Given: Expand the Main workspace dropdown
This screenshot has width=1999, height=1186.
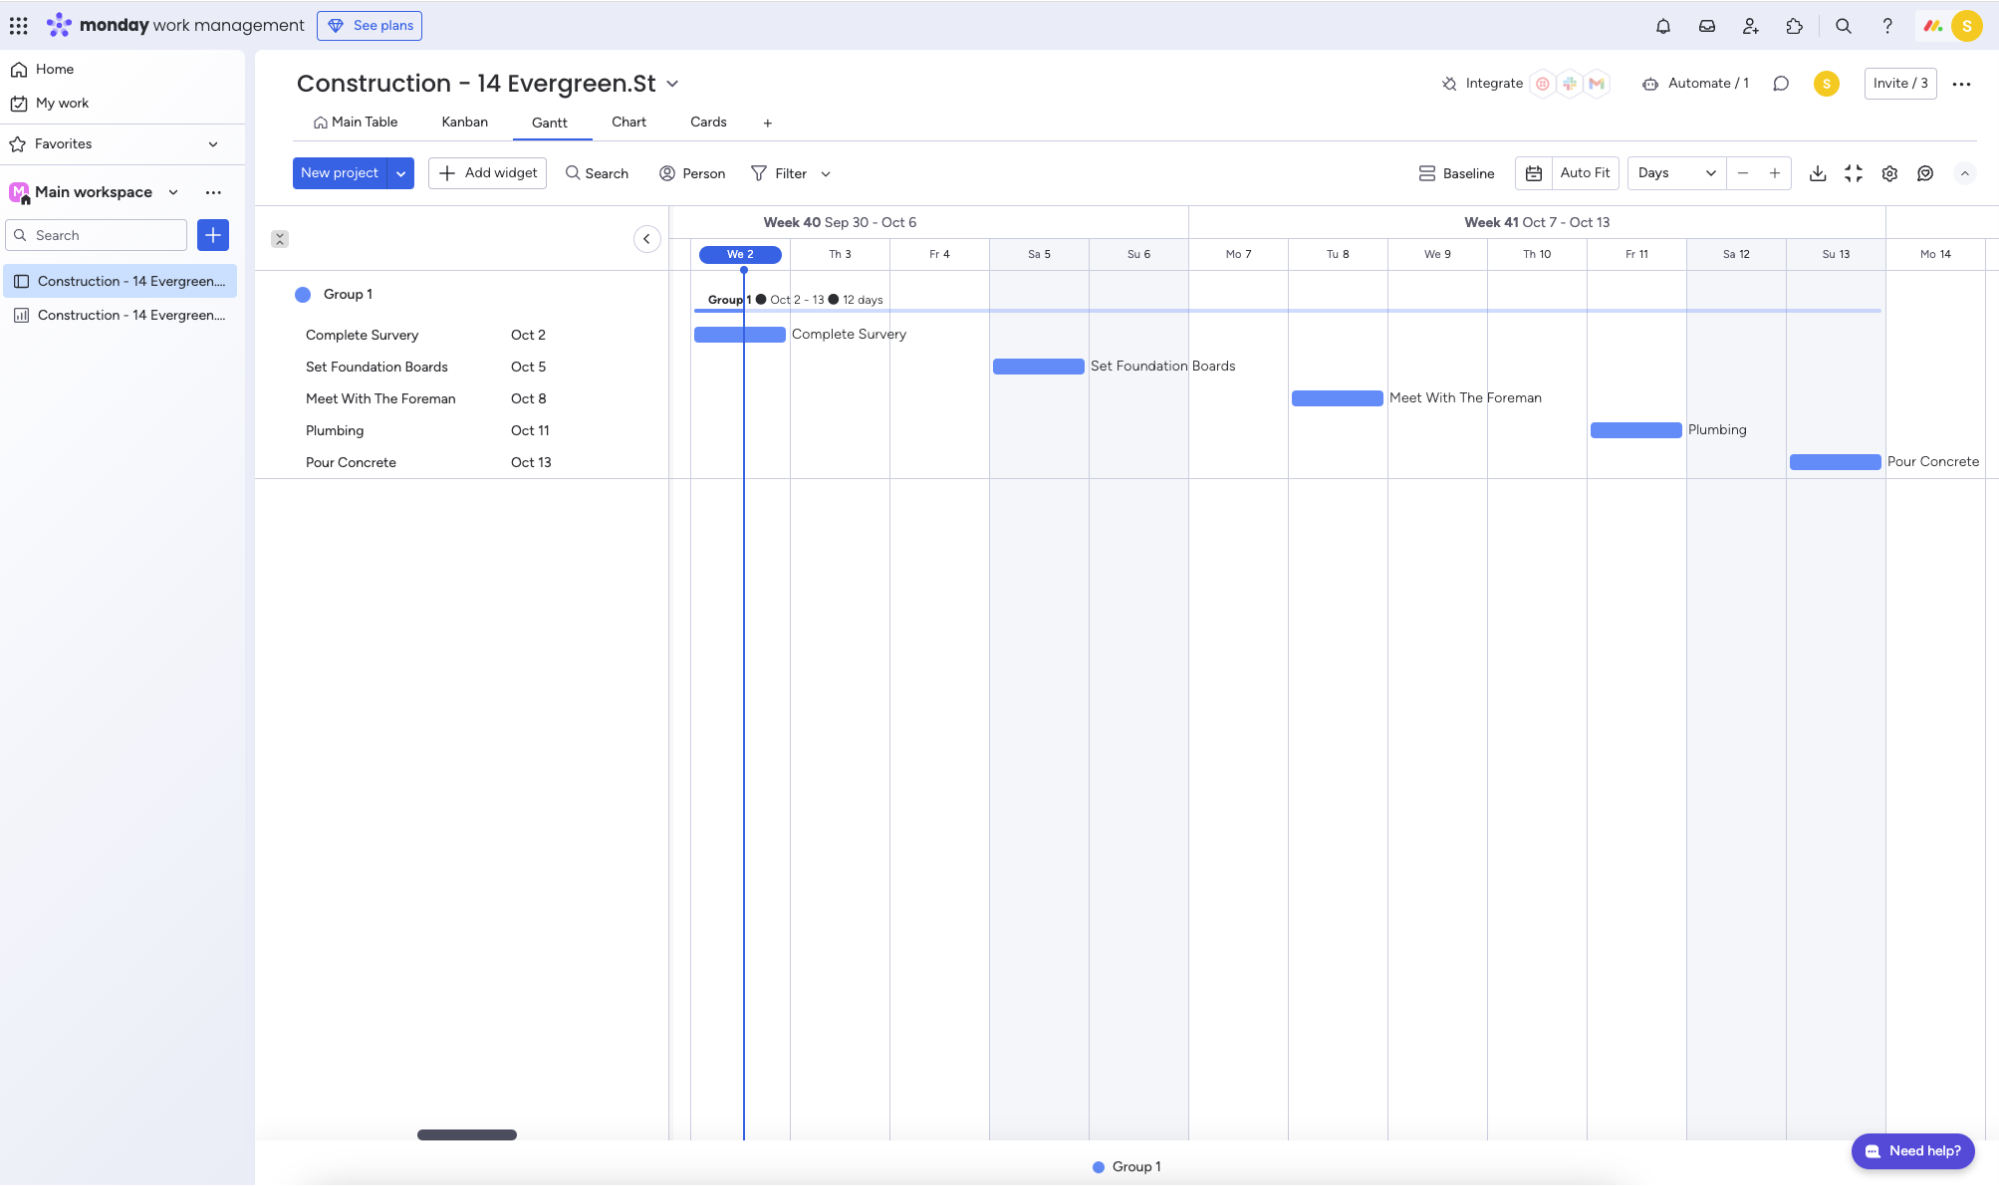Looking at the screenshot, I should click(175, 192).
